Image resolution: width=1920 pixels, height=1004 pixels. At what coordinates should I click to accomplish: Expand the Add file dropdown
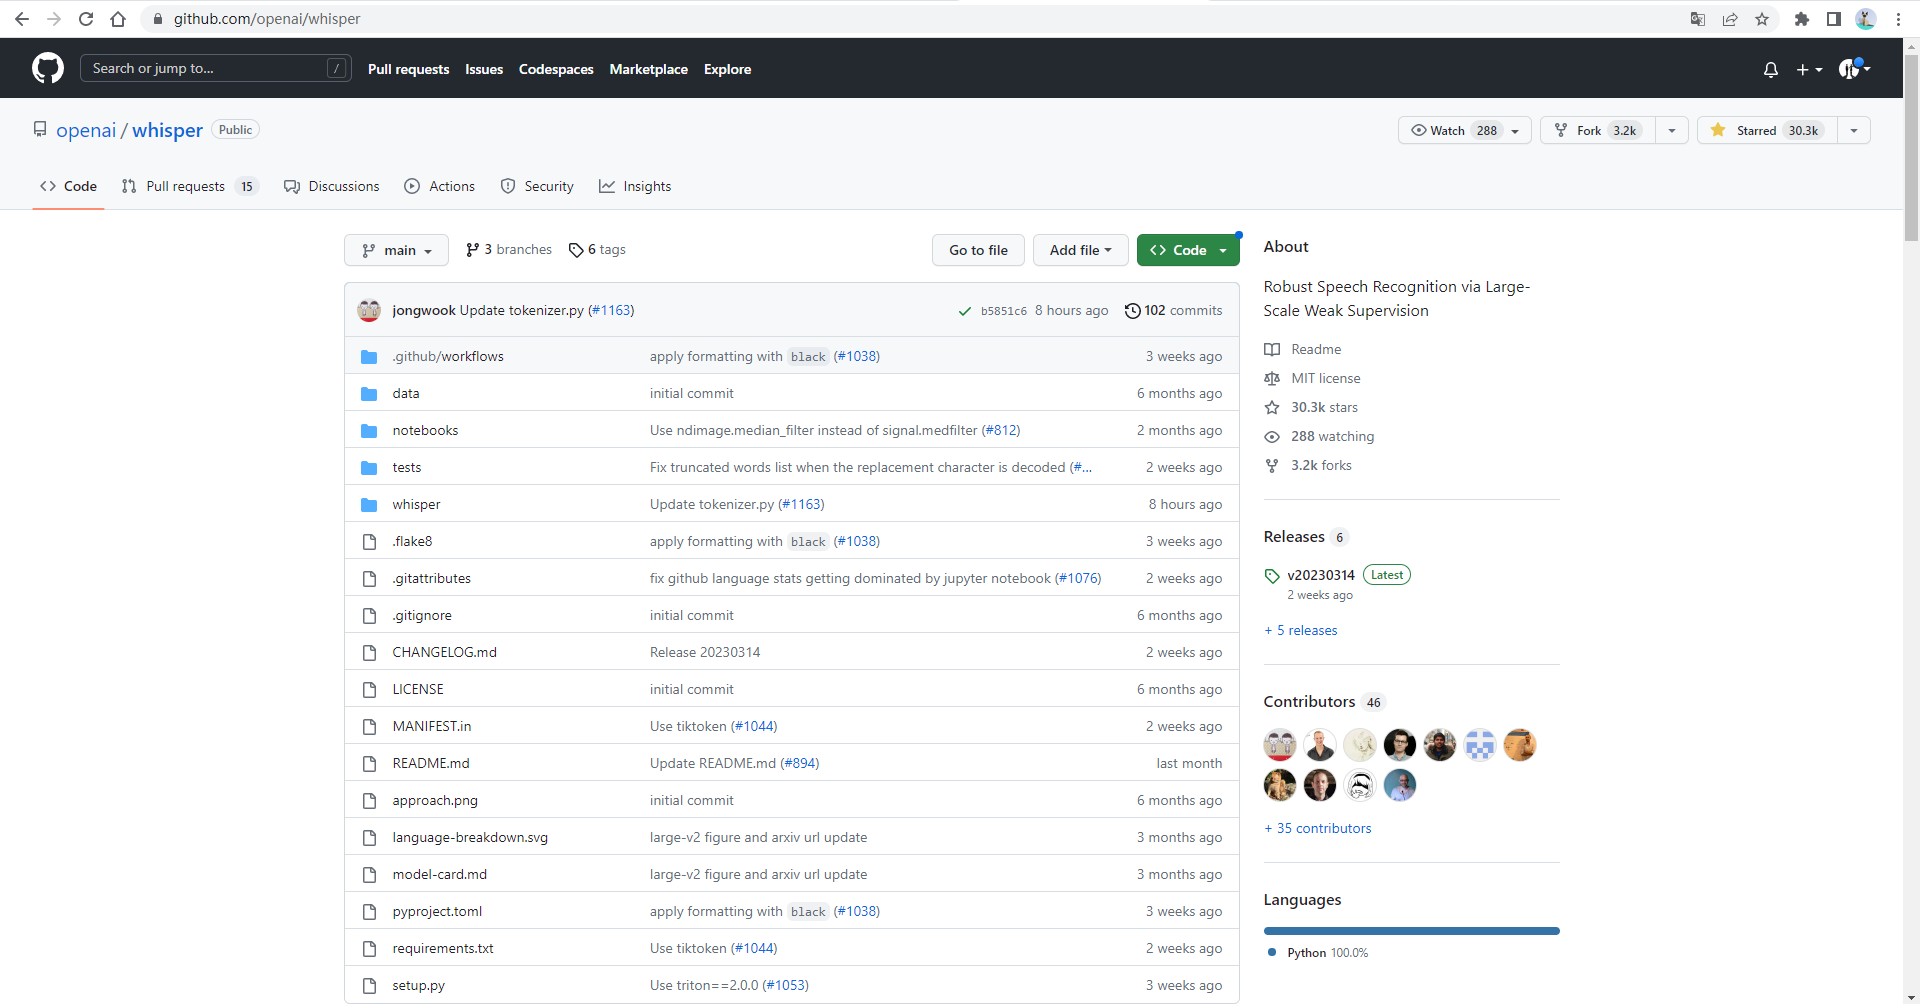[1080, 250]
